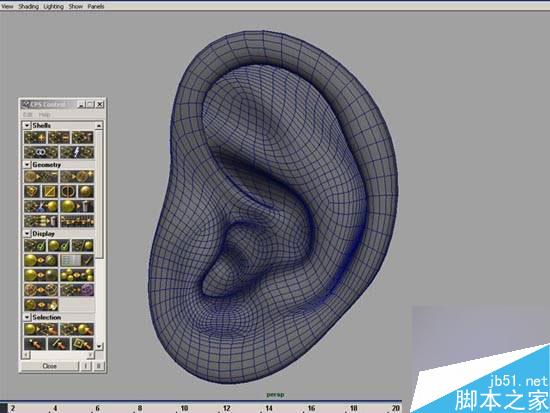The width and height of the screenshot is (550, 413).
Task: Click the CPS panel vertical scrollbar thumb
Action: click(99, 194)
